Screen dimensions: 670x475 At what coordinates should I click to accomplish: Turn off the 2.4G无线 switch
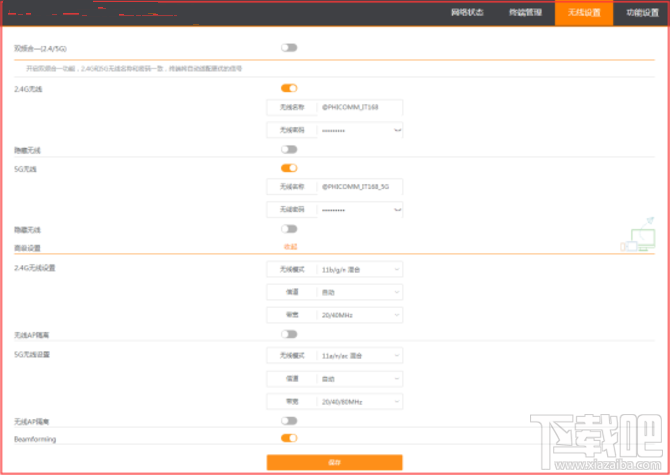(289, 88)
